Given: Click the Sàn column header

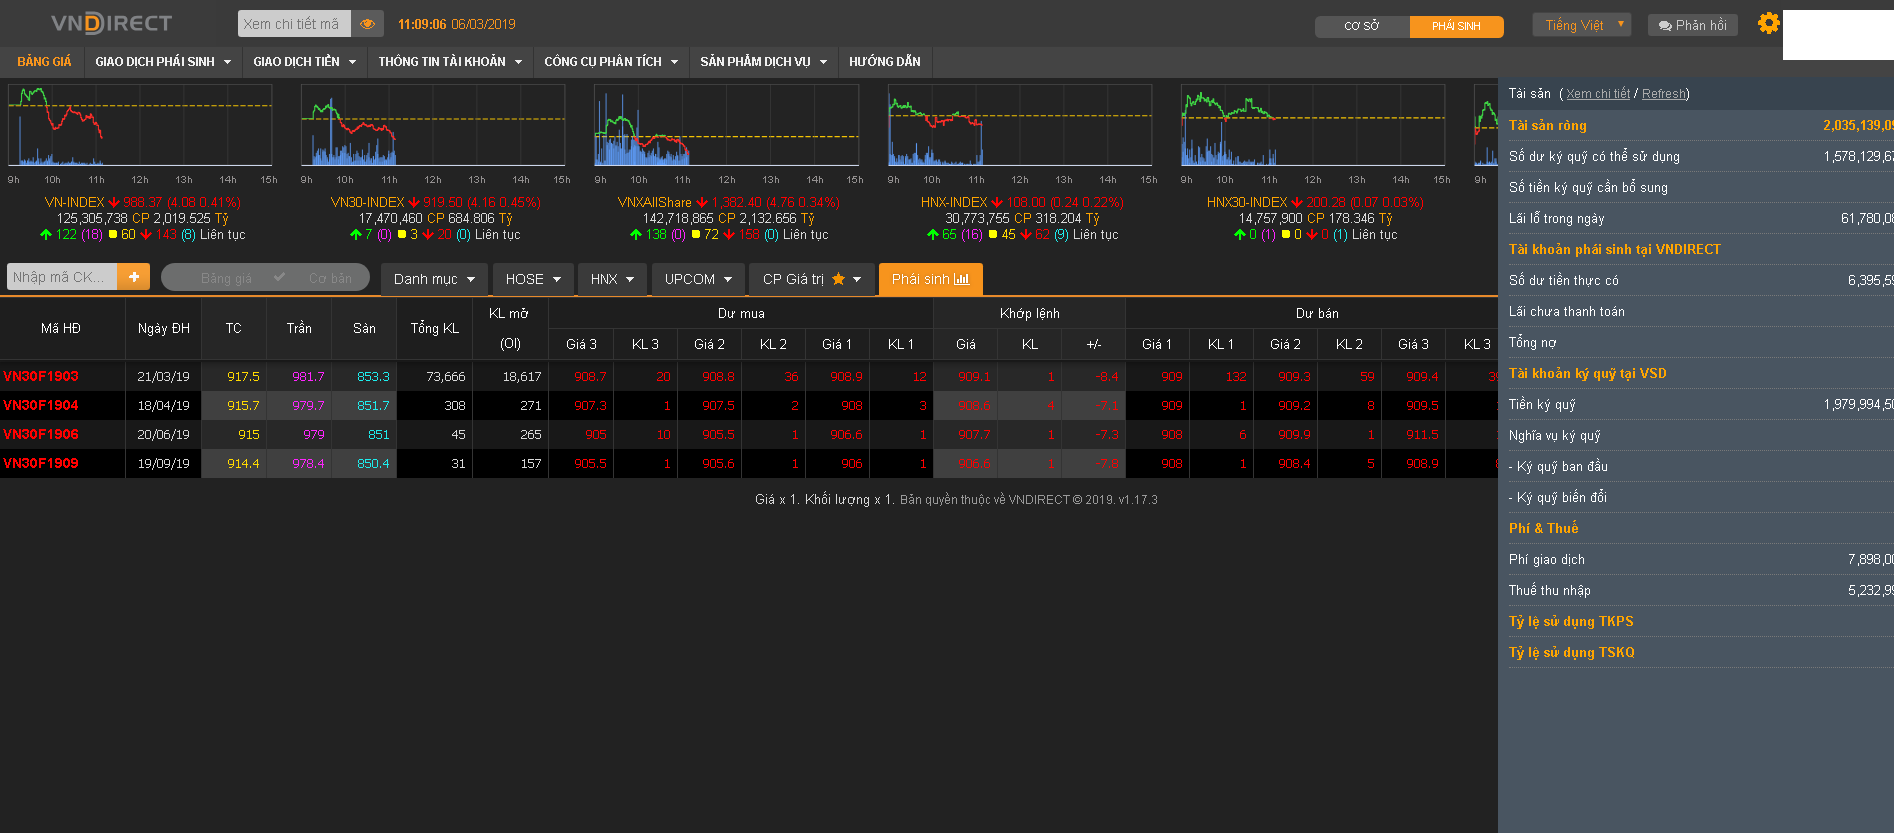Looking at the screenshot, I should (364, 328).
